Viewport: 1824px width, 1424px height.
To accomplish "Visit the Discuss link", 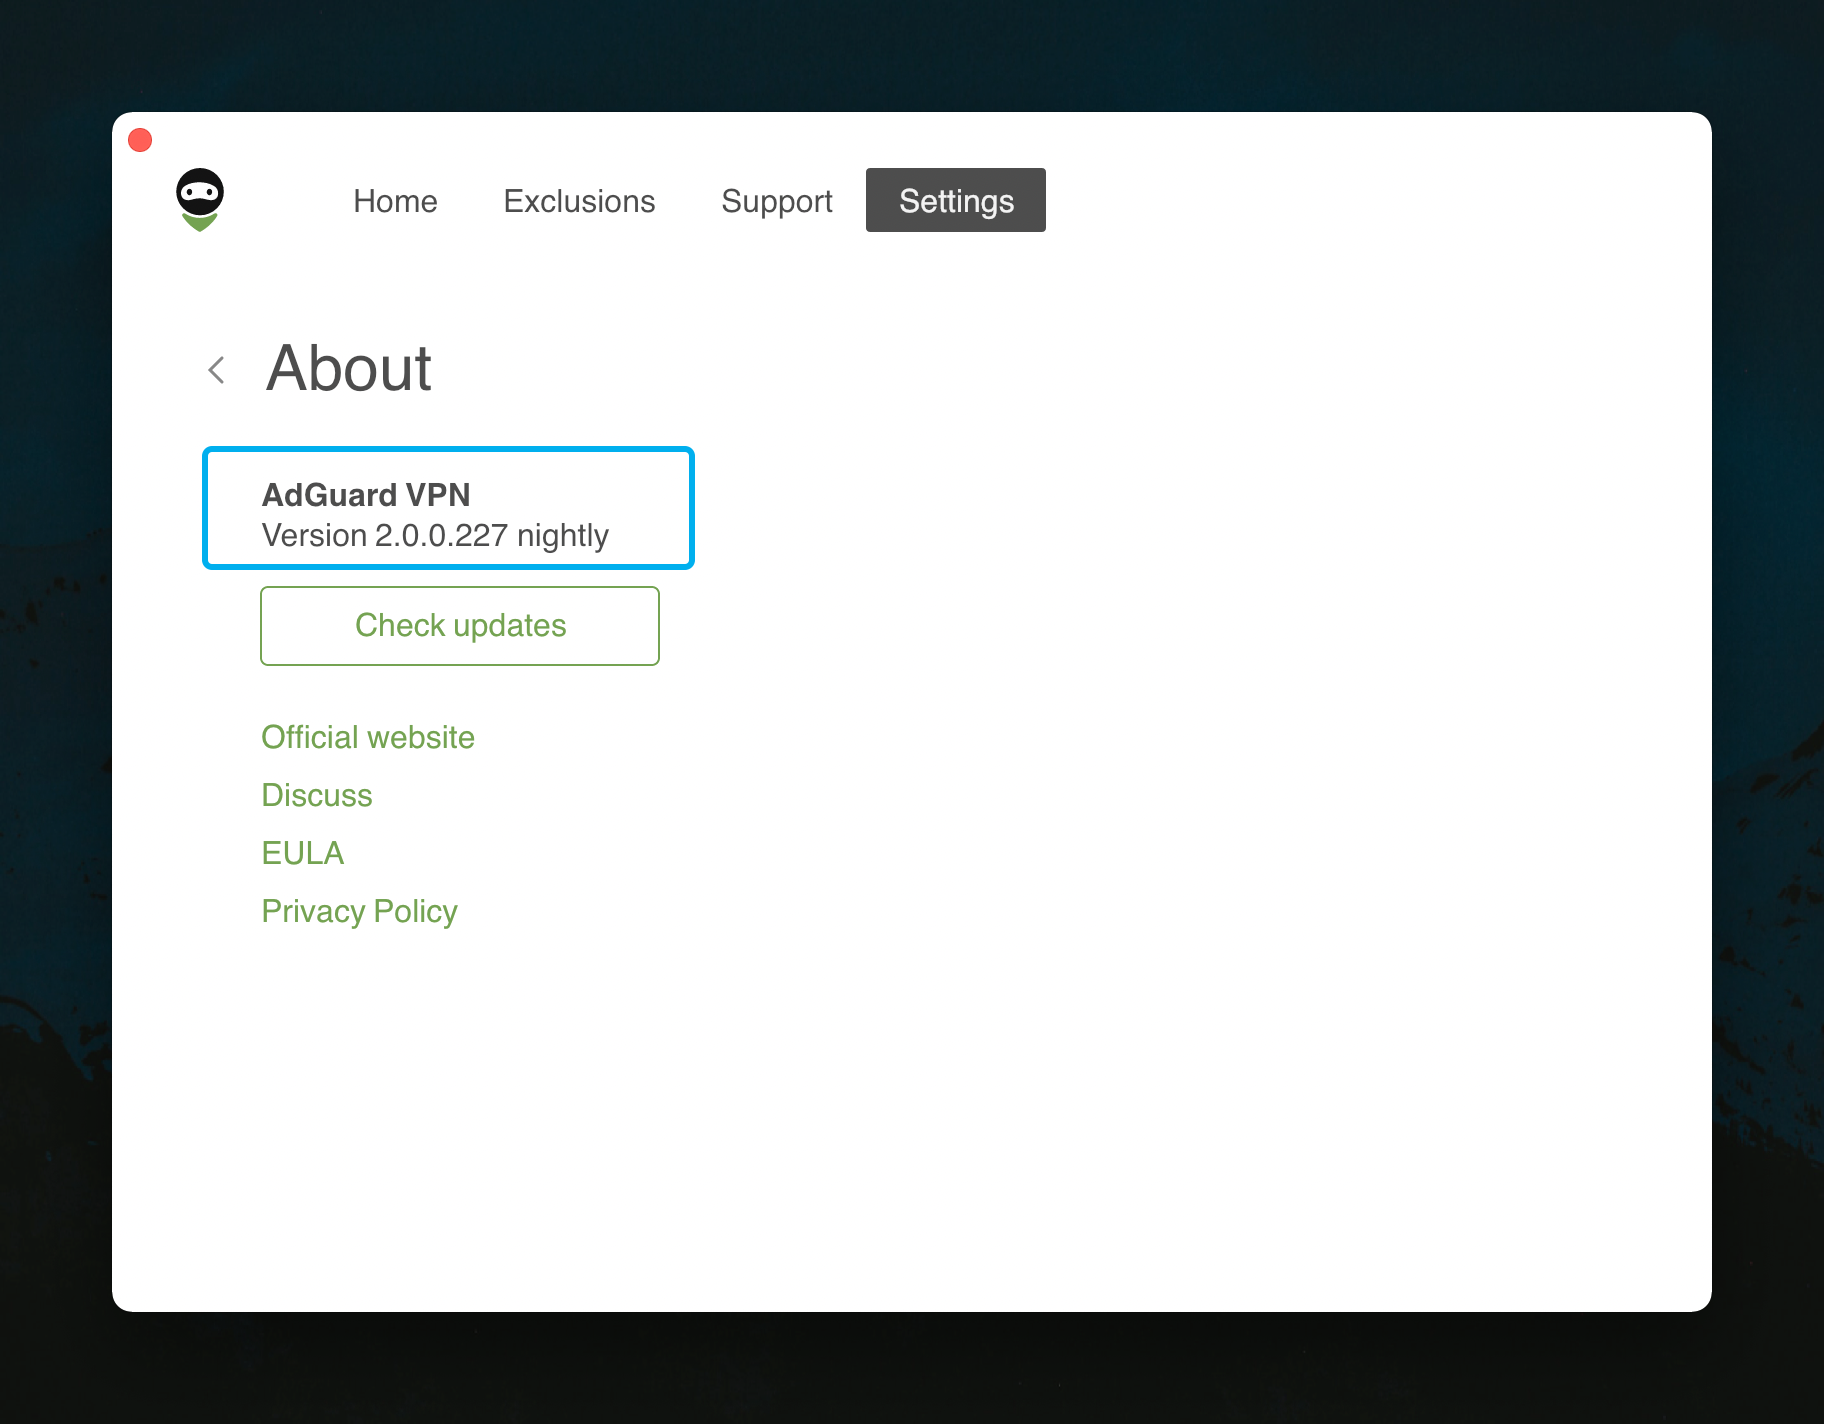I will pyautogui.click(x=317, y=795).
